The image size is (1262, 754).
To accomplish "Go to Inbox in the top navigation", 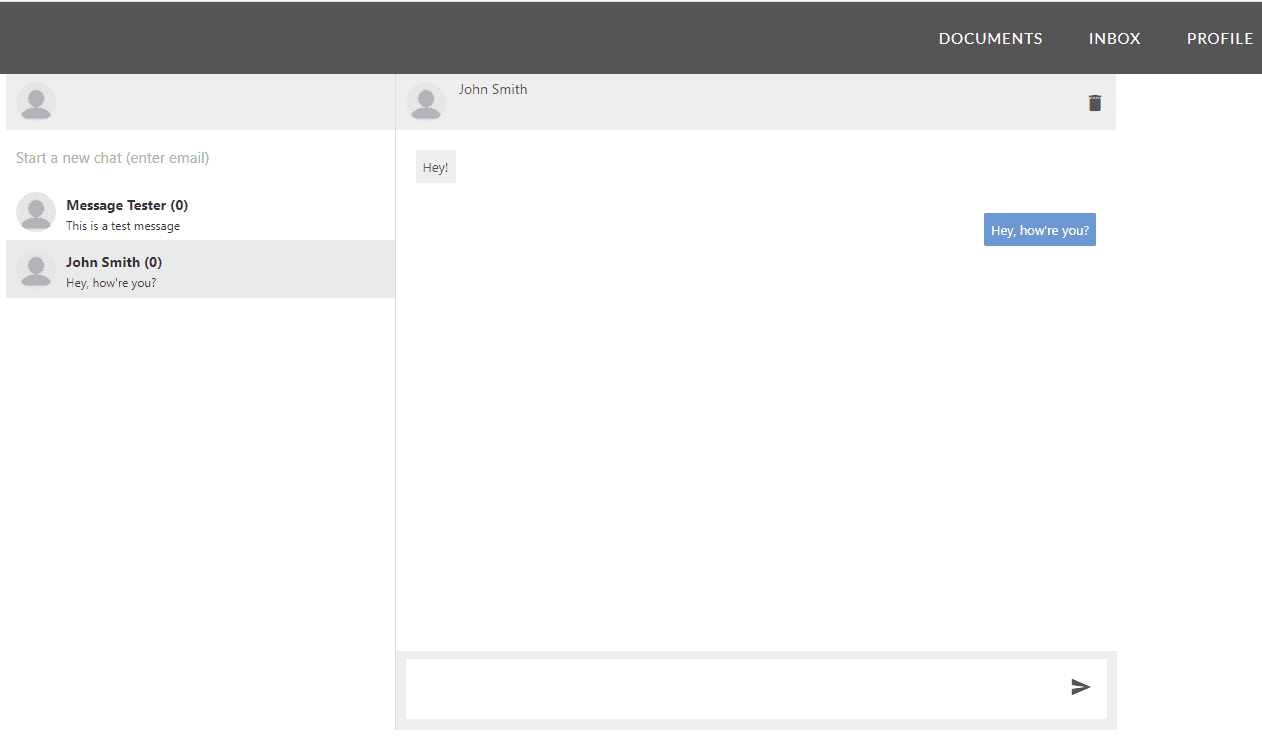I will 1114,39.
